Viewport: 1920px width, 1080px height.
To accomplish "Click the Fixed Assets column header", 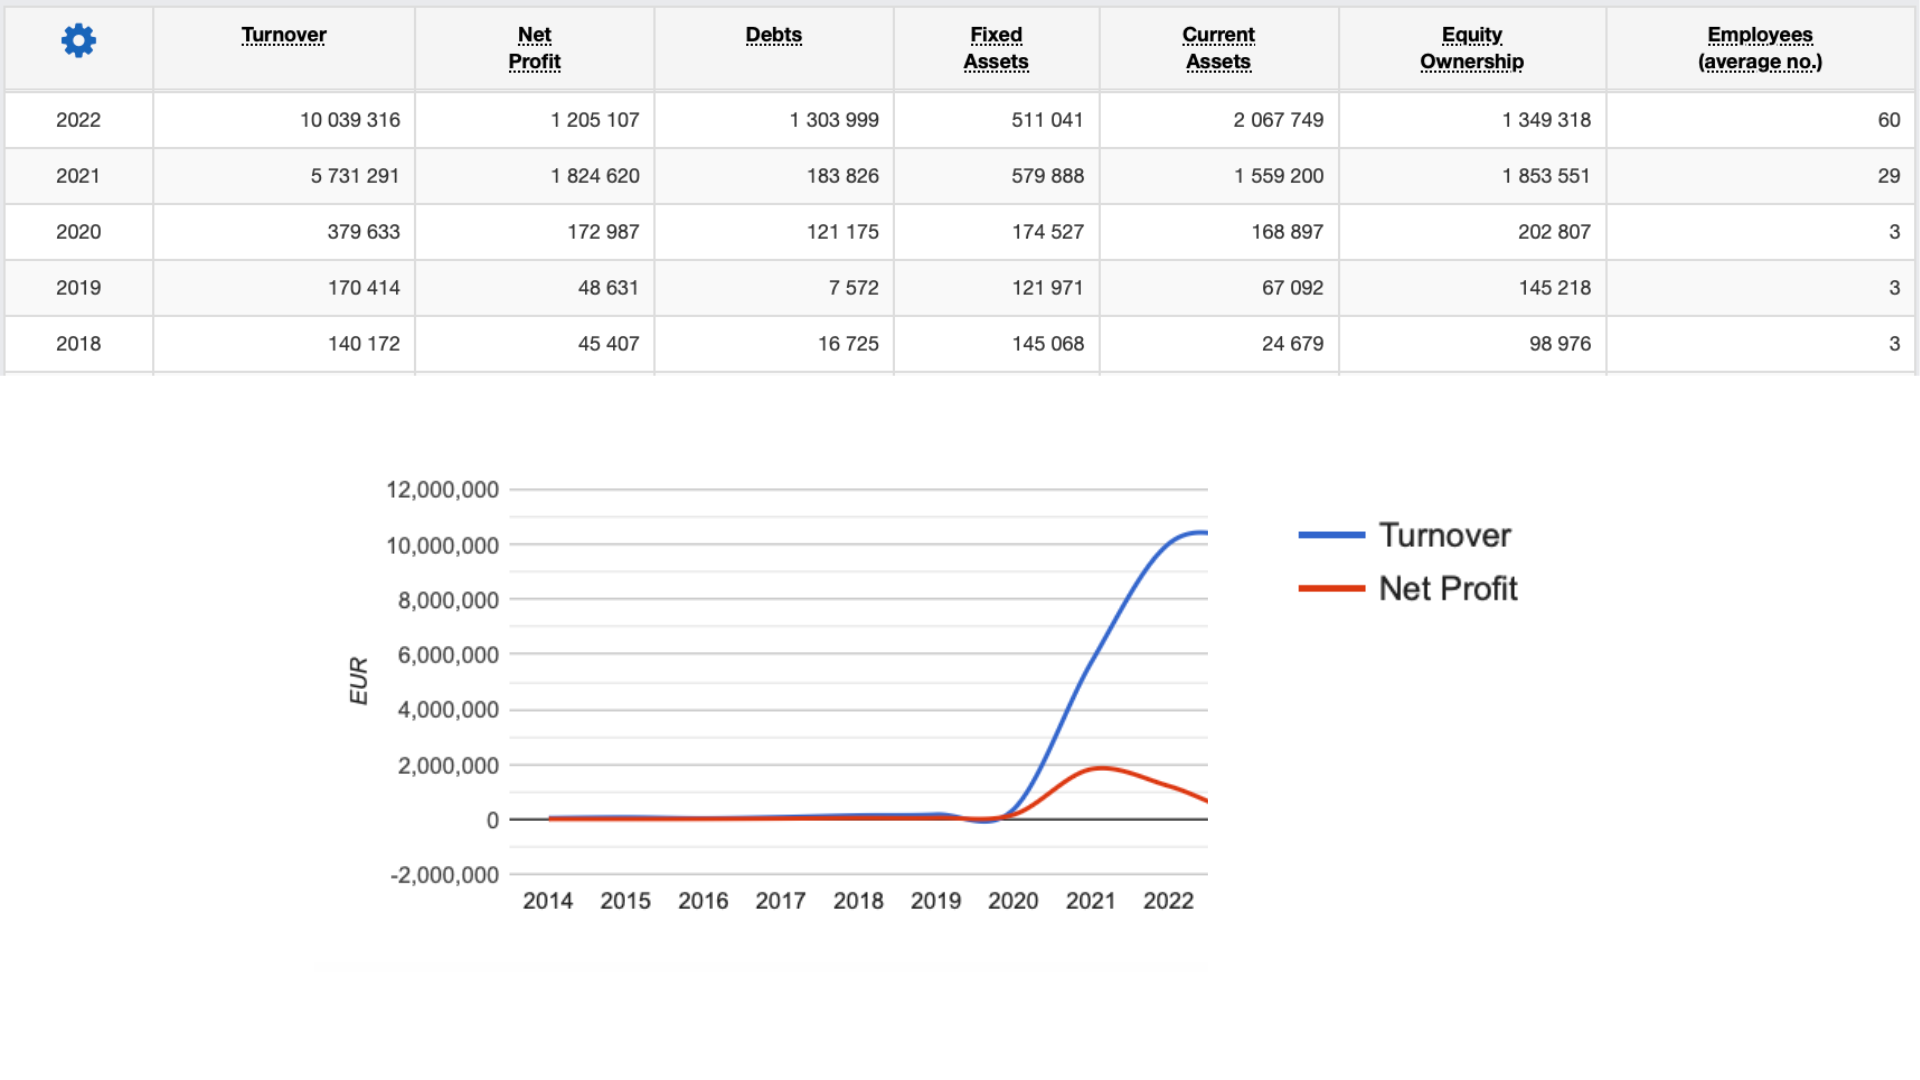I will tap(996, 48).
